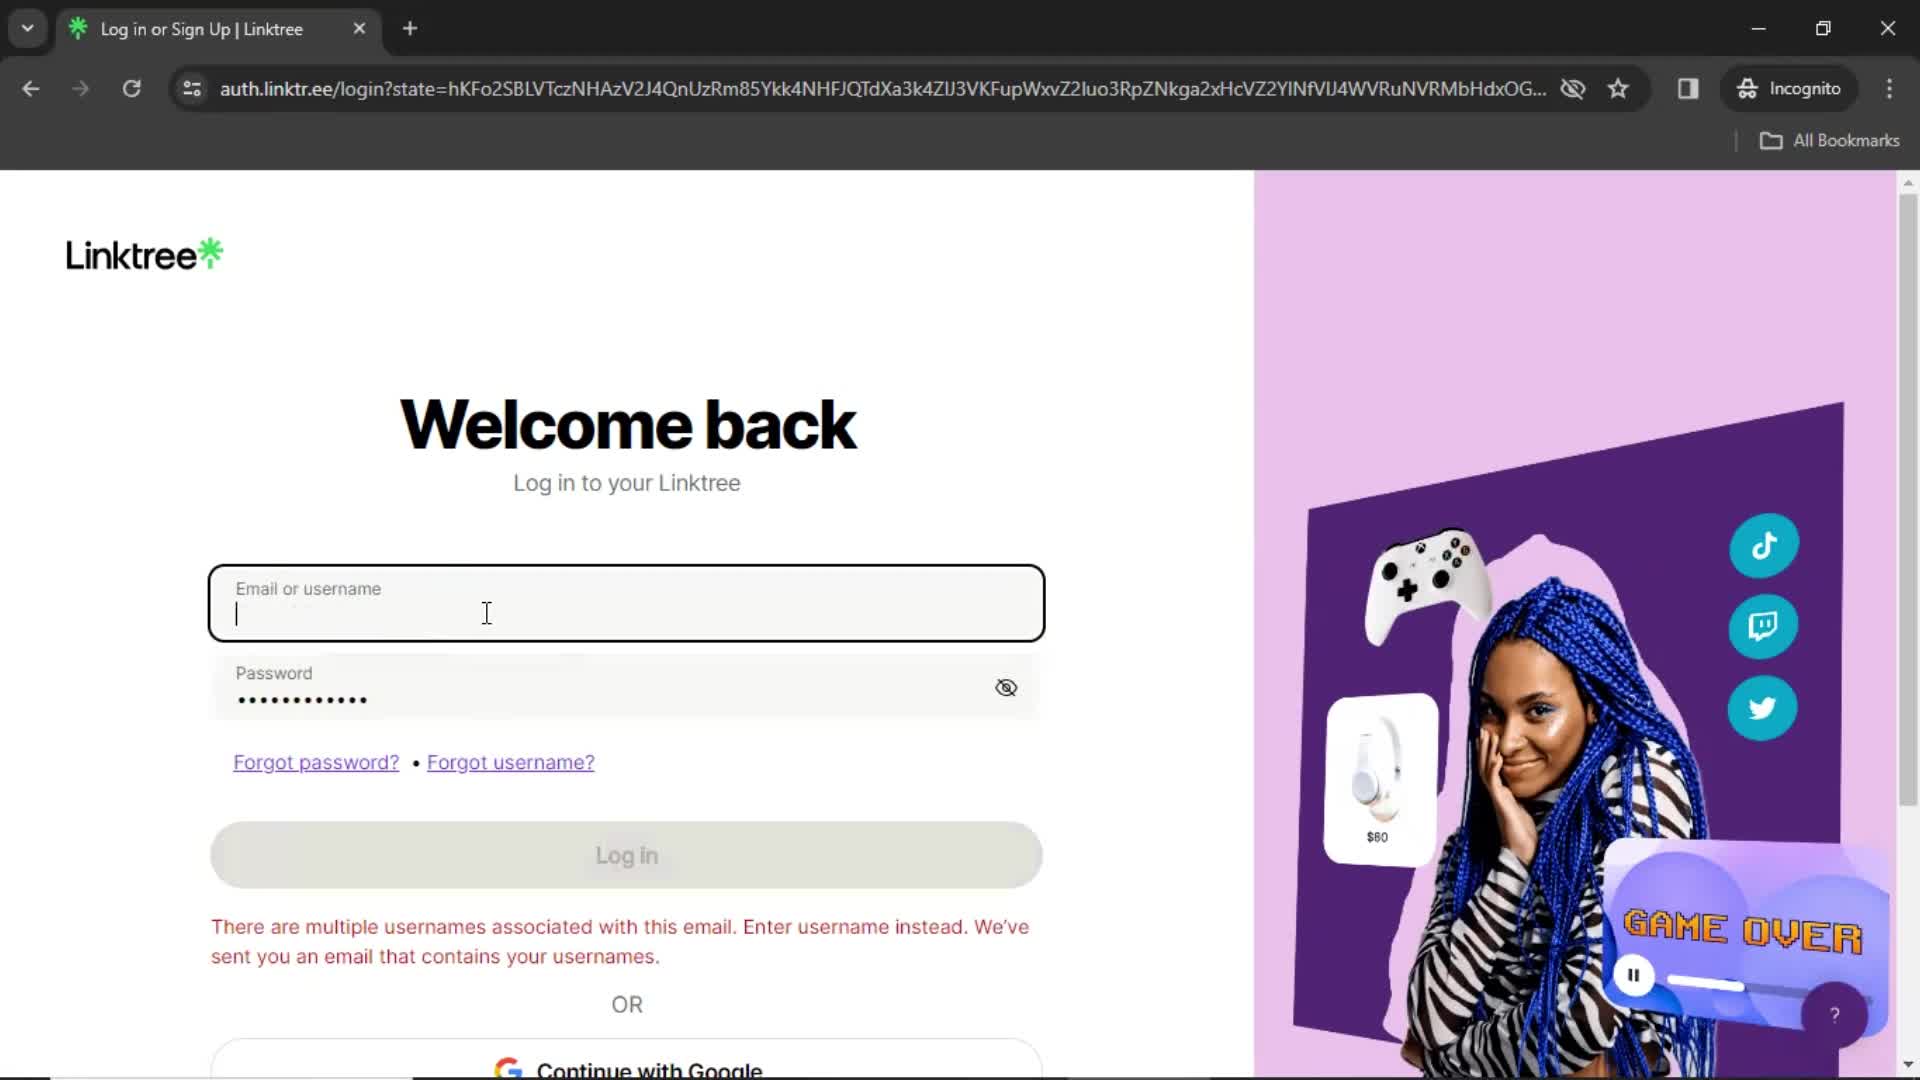Minimize the browser window
1920x1080 pixels.
click(x=1758, y=29)
